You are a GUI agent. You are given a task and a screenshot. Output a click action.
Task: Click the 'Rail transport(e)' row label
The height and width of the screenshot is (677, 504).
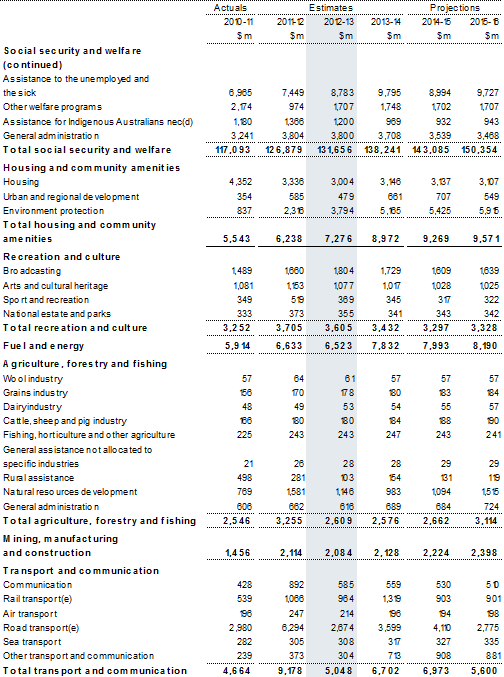[x=37, y=599]
